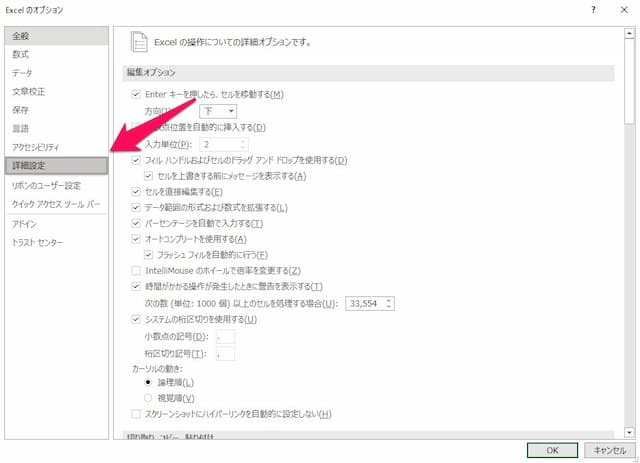Go to the データ category

[56, 73]
